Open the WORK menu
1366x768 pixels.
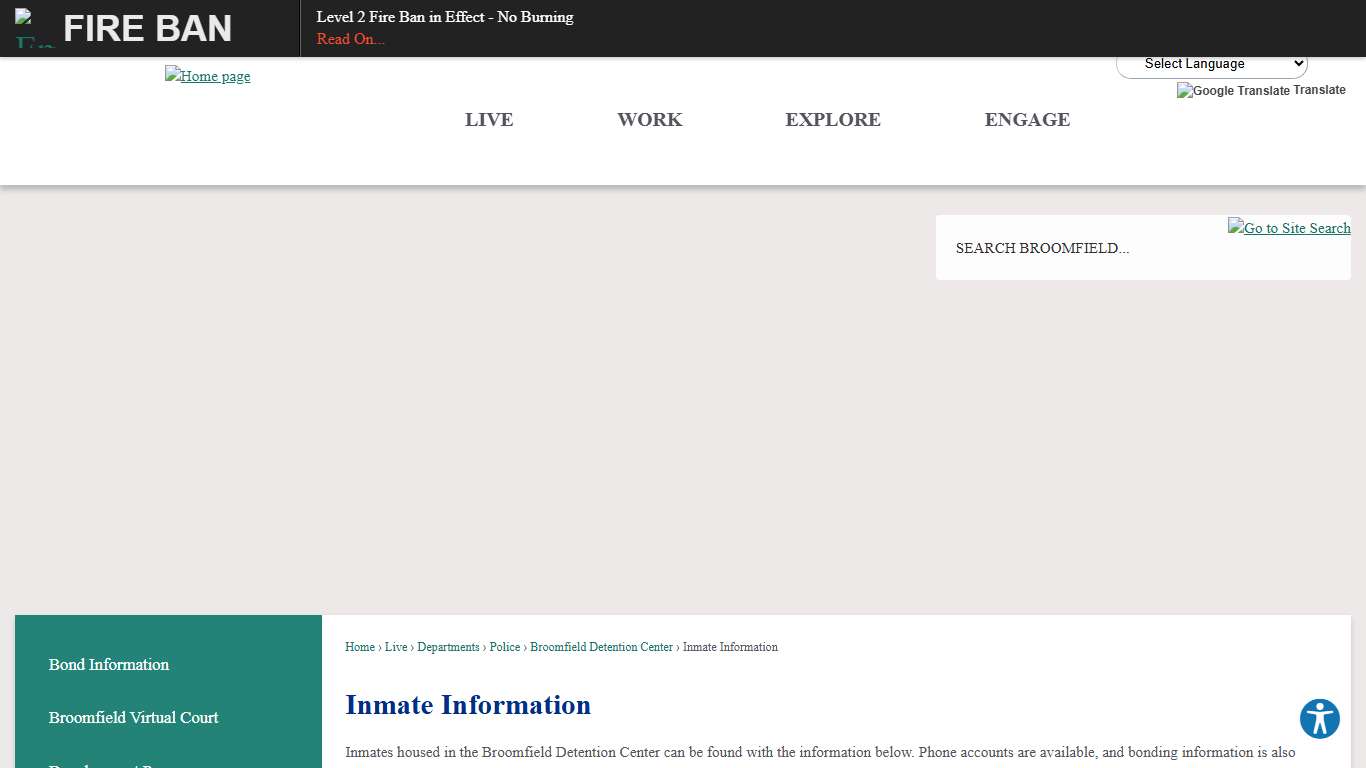[x=649, y=120]
